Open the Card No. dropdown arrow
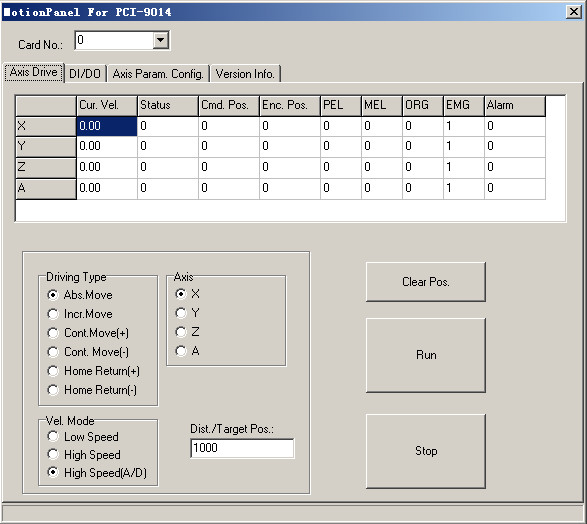 point(161,40)
